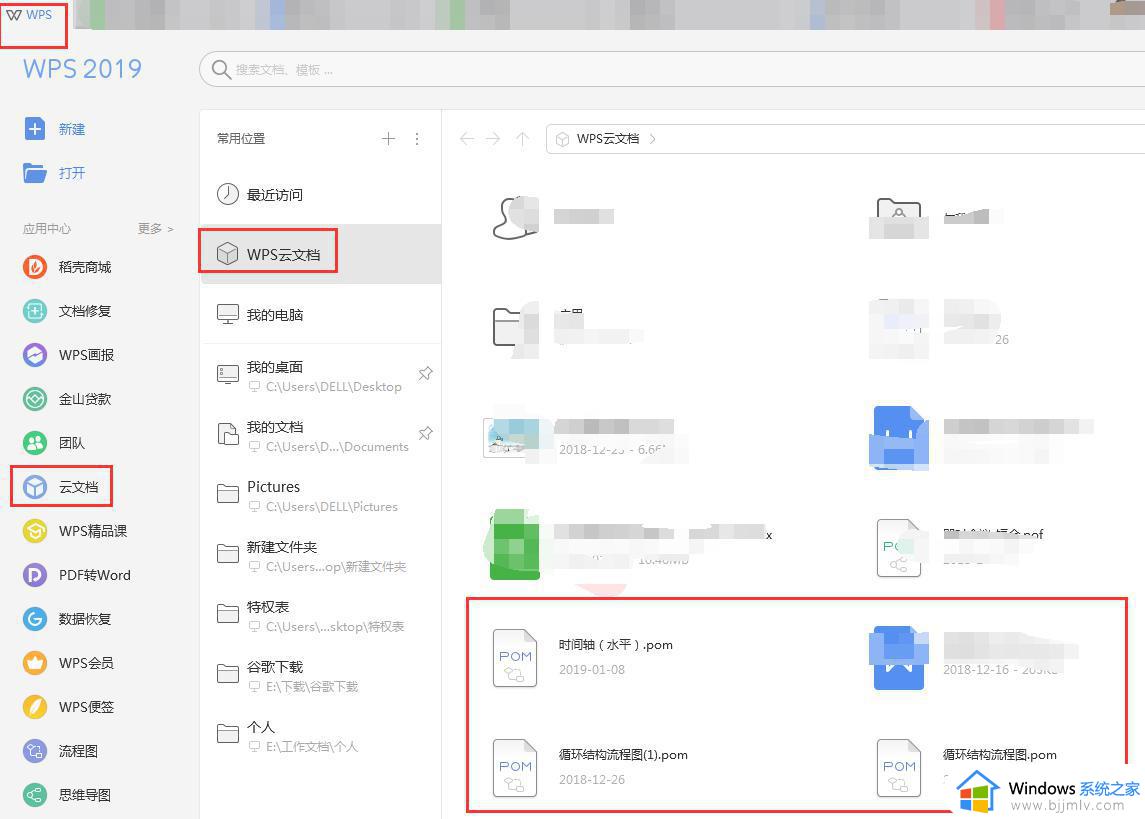Open the 团队 app

coord(54,443)
